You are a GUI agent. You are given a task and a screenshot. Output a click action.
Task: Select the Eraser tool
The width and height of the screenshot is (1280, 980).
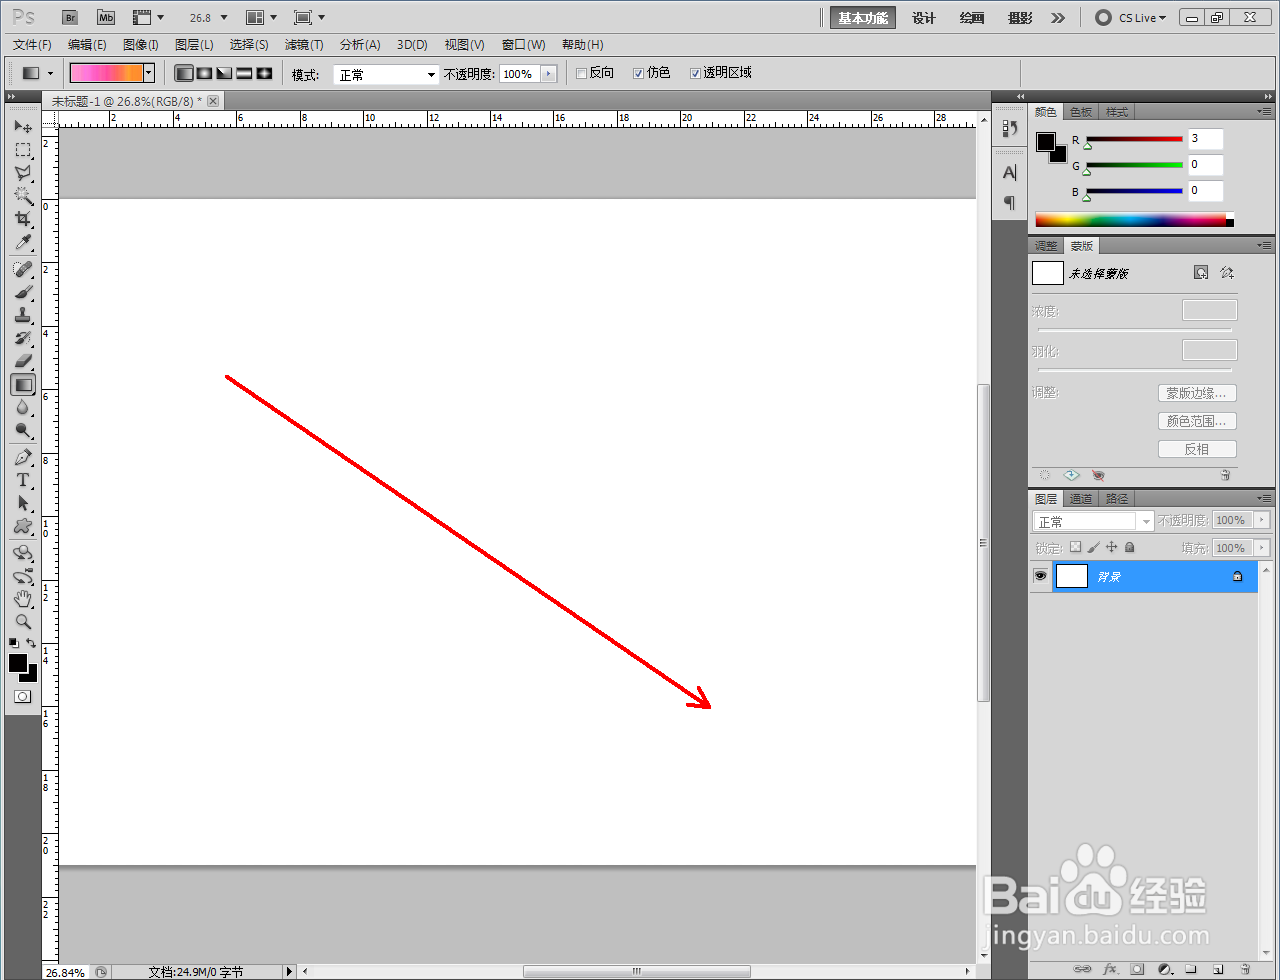pyautogui.click(x=23, y=362)
